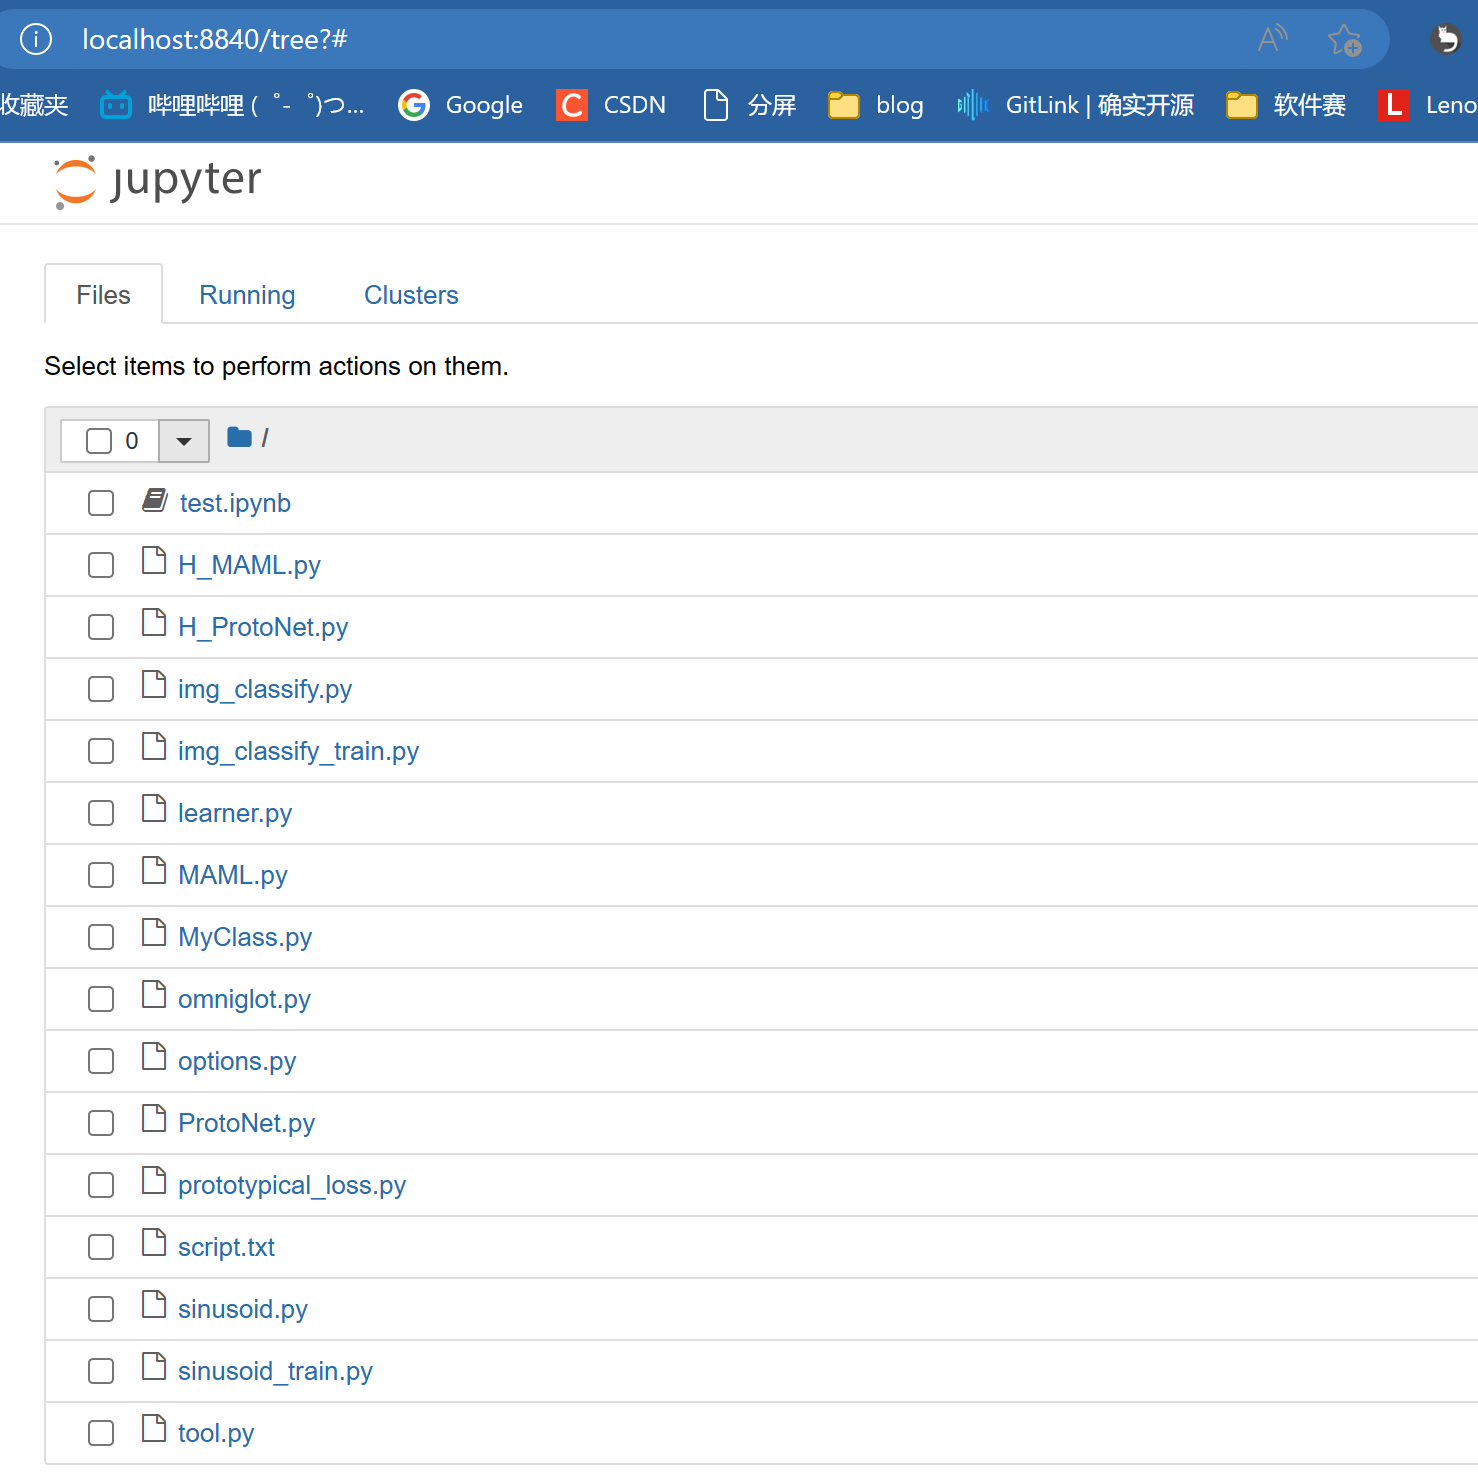
Task: Click the file icon beside script.txt
Action: pyautogui.click(x=154, y=1243)
